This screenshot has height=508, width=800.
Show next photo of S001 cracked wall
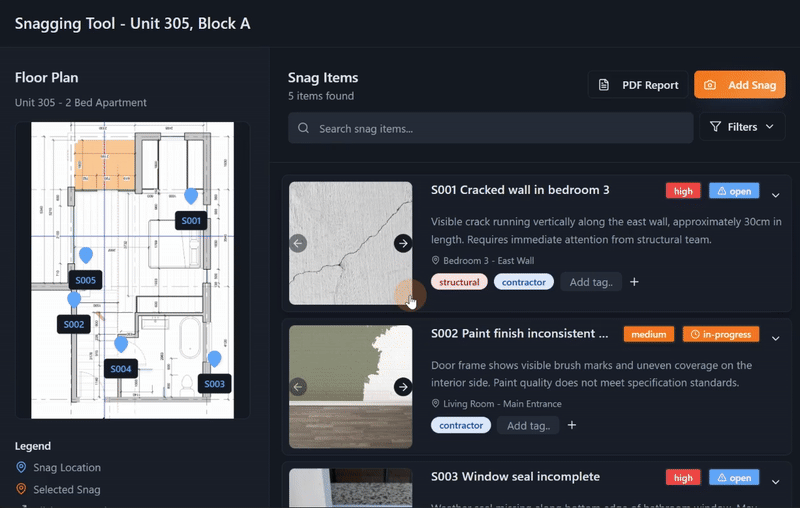[x=403, y=243]
